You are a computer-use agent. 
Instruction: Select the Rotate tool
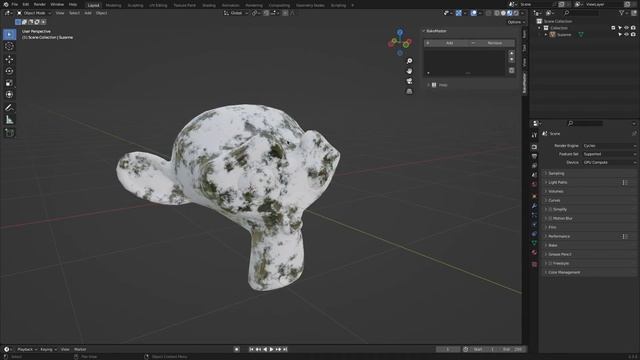click(x=9, y=71)
